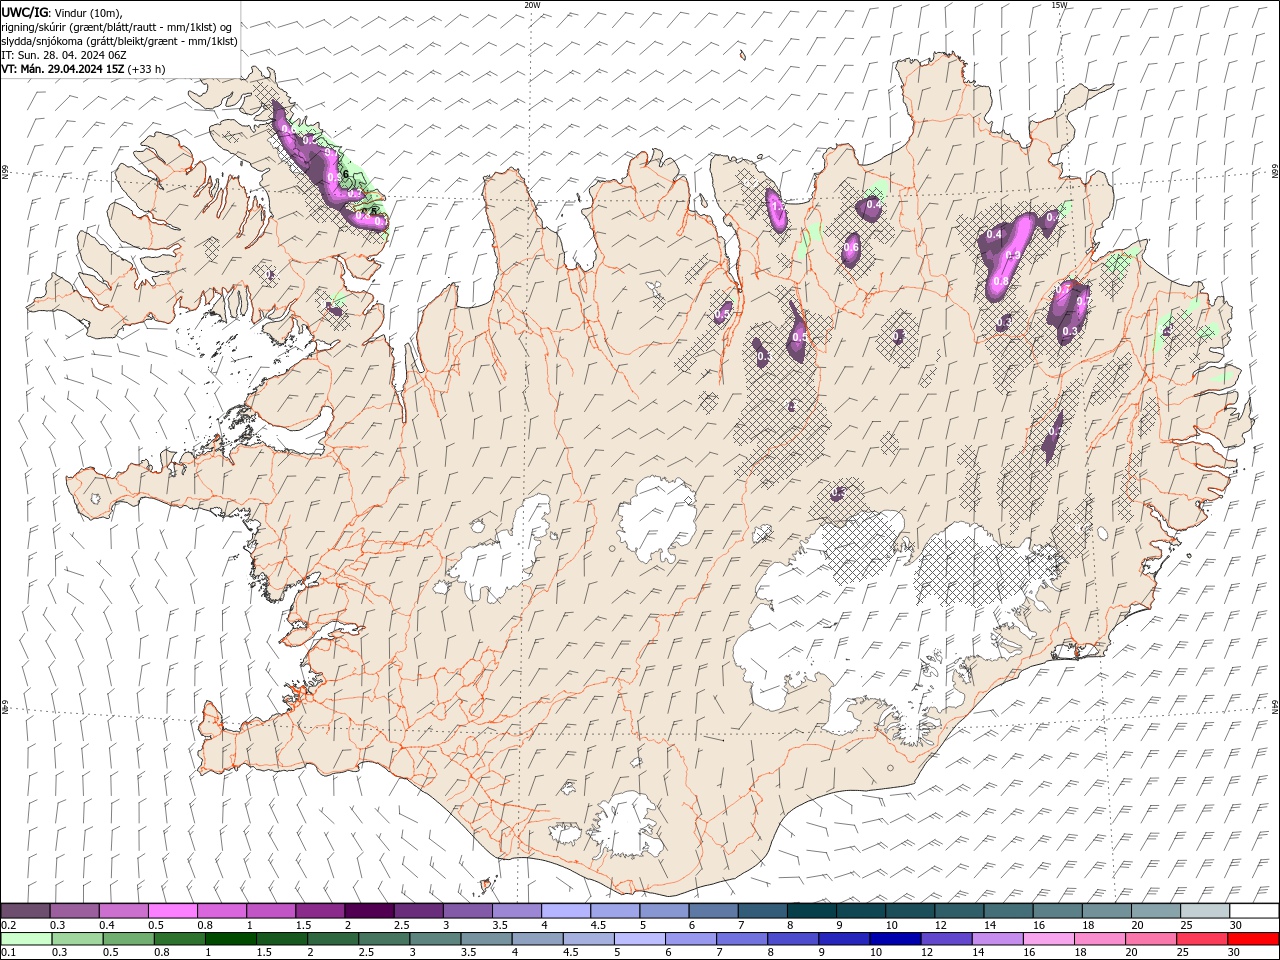This screenshot has height=960, width=1280.
Task: Click the Mýrdalsjökull glacier near the south coast
Action: pyautogui.click(x=628, y=826)
